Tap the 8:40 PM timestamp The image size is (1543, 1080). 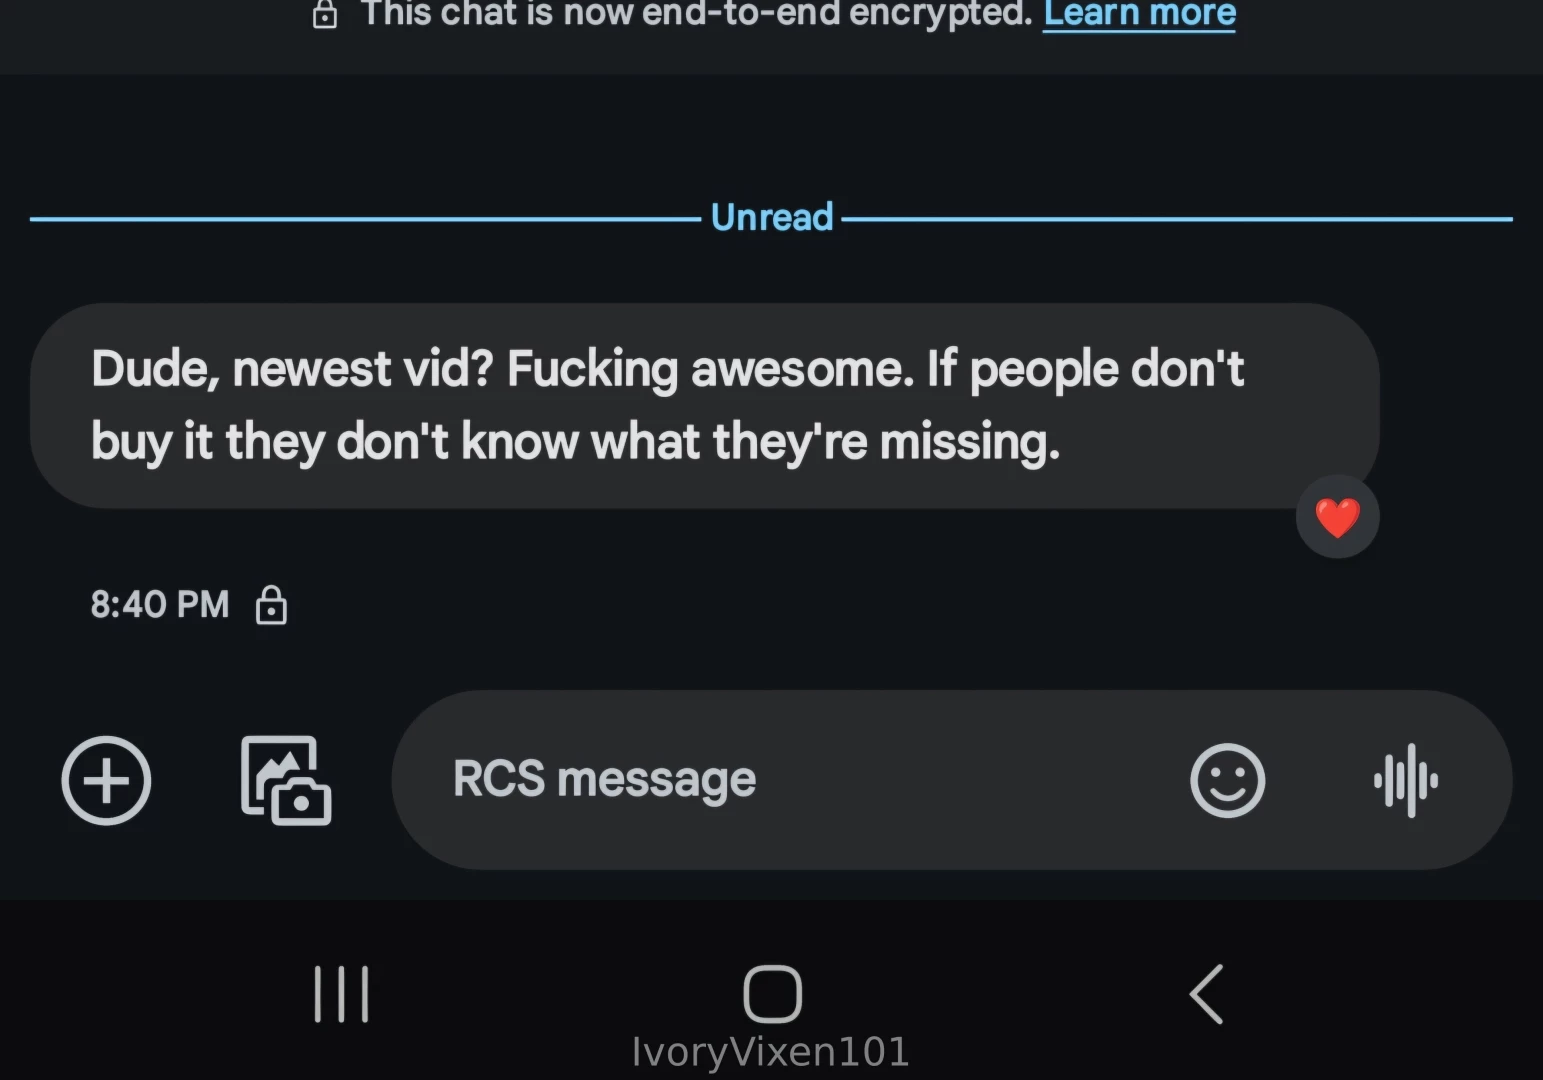point(160,604)
